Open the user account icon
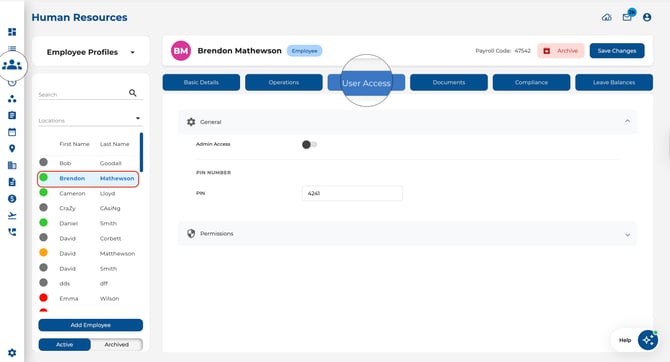Image resolution: width=670 pixels, height=362 pixels. tap(647, 18)
